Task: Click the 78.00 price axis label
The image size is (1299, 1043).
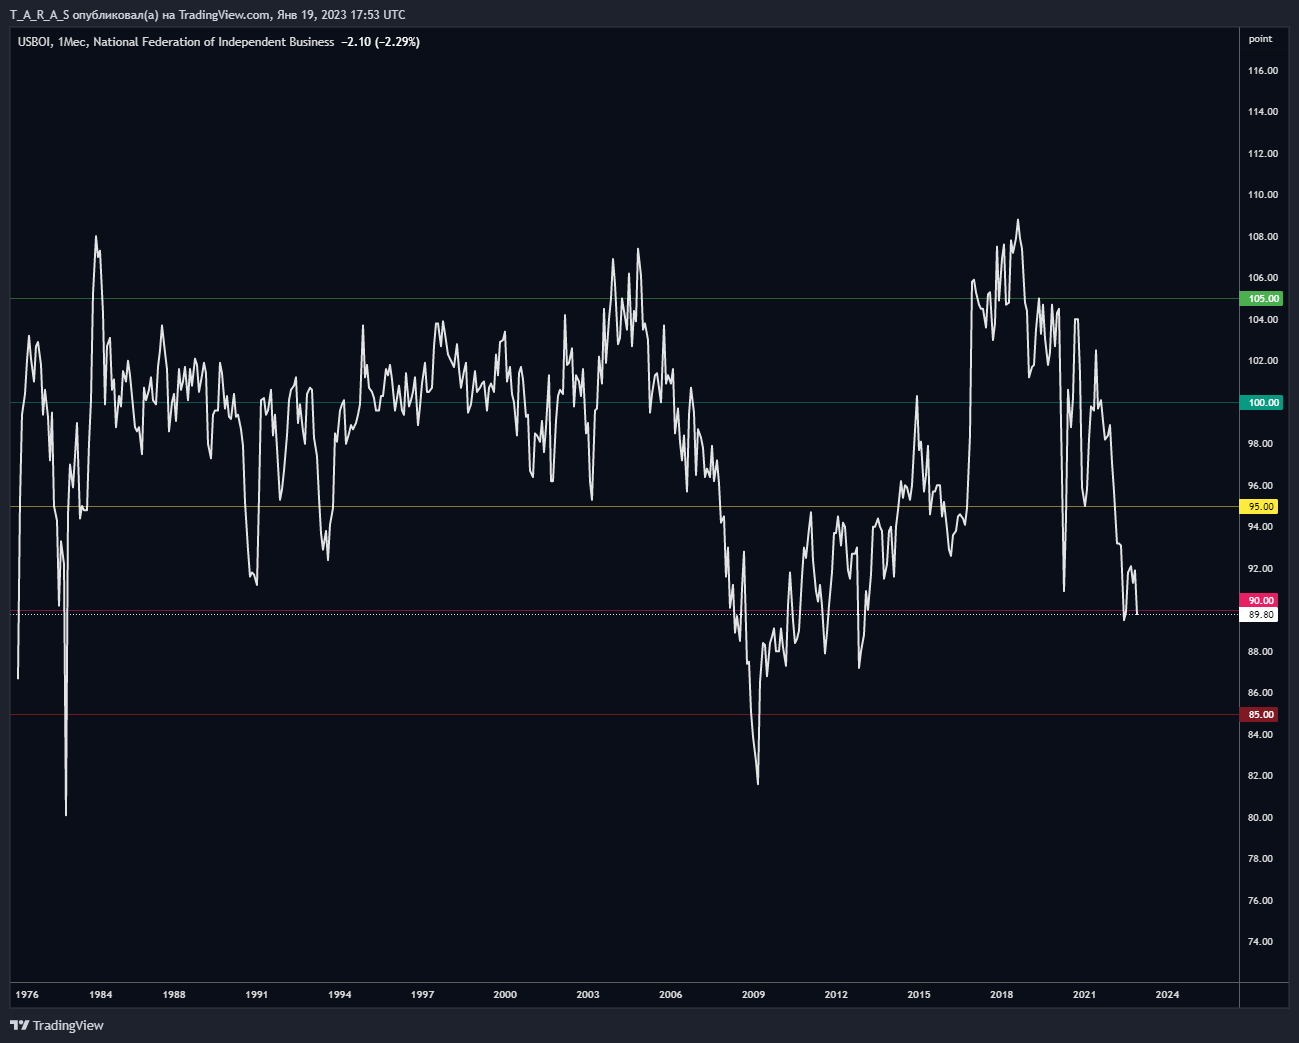Action: coord(1260,859)
